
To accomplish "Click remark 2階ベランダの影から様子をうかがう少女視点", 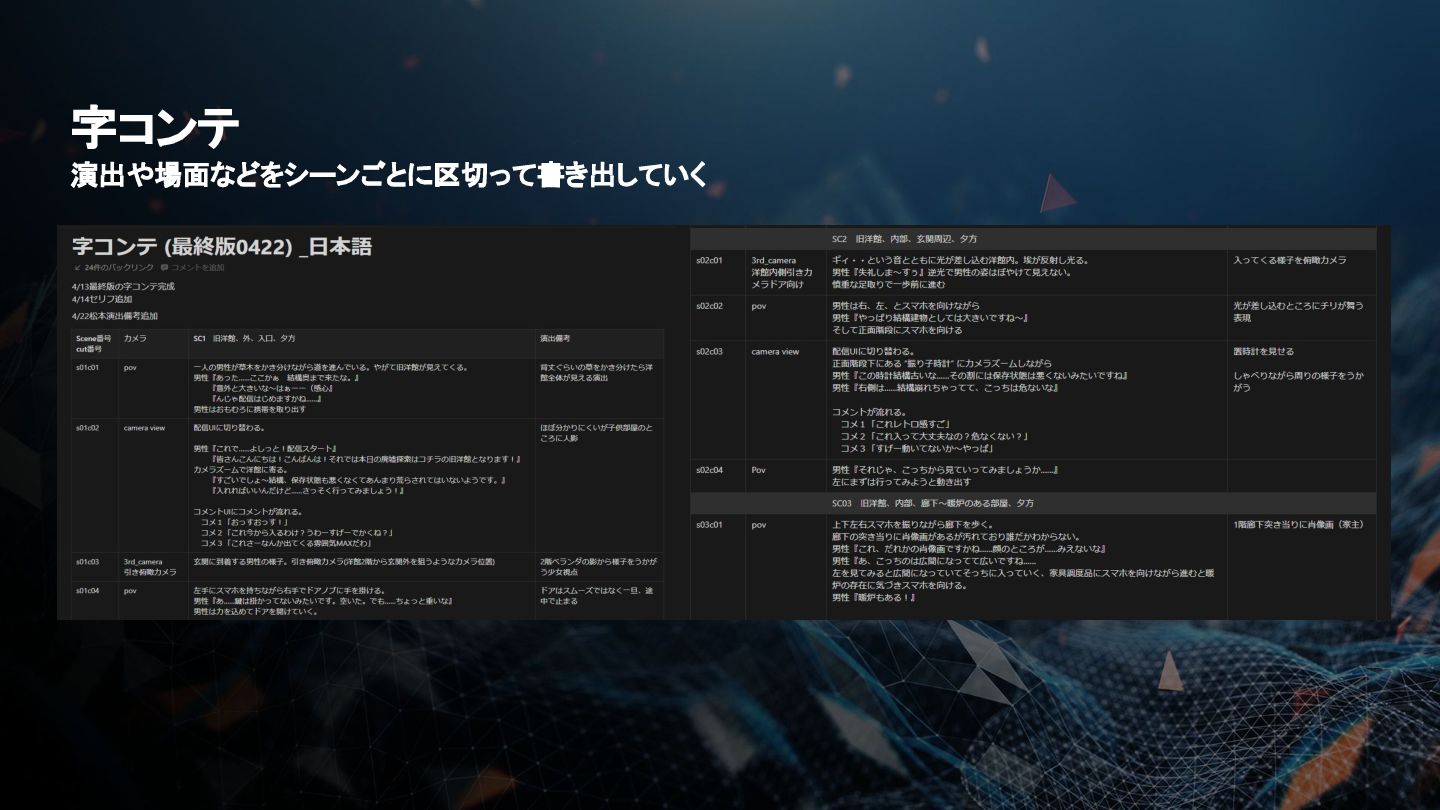I will click(x=598, y=567).
